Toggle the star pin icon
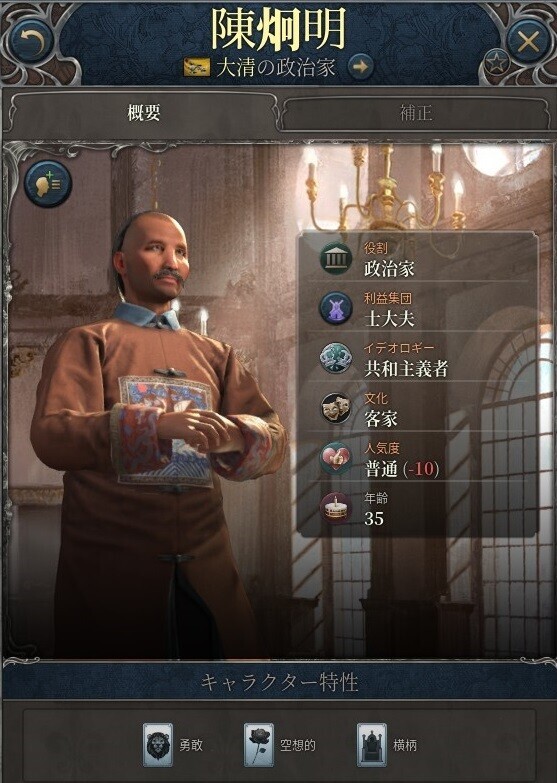557x783 pixels. (496, 63)
